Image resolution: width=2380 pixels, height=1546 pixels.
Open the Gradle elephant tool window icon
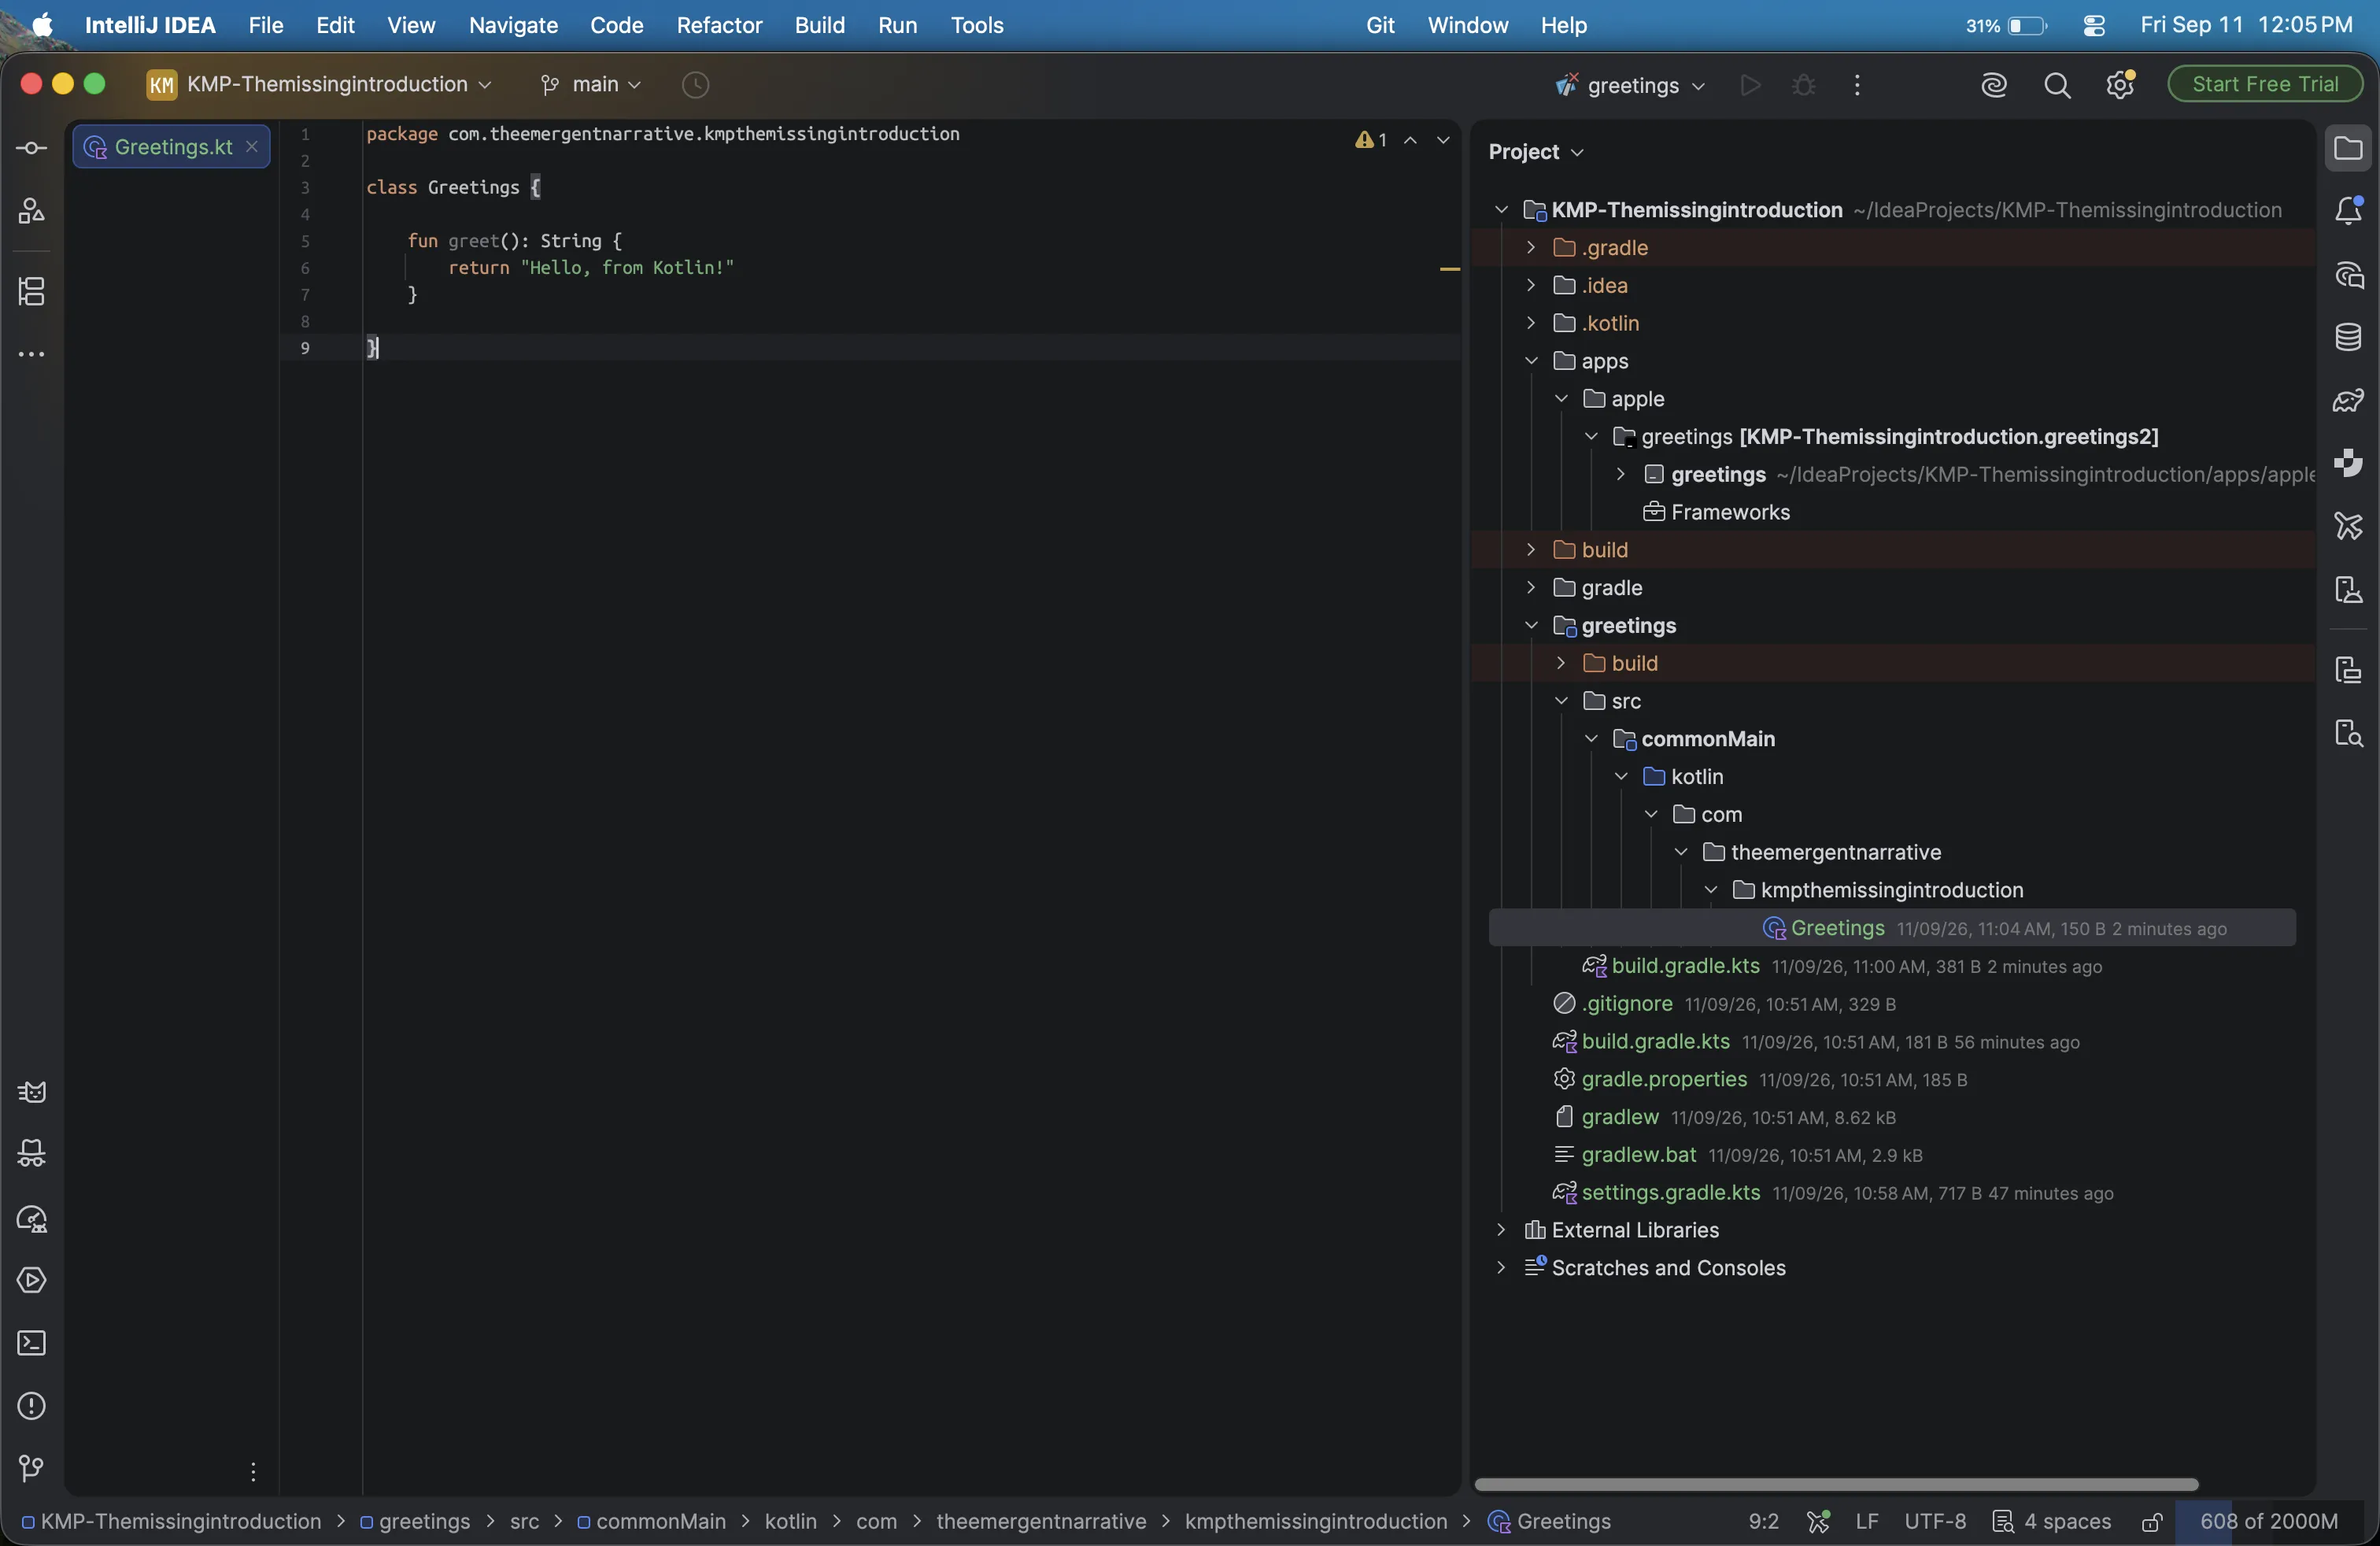(2348, 401)
